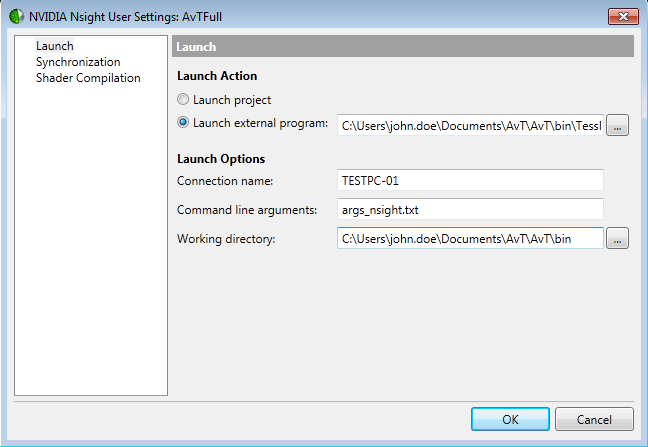Select the Launch external program option
The width and height of the screenshot is (648, 447).
pos(183,124)
